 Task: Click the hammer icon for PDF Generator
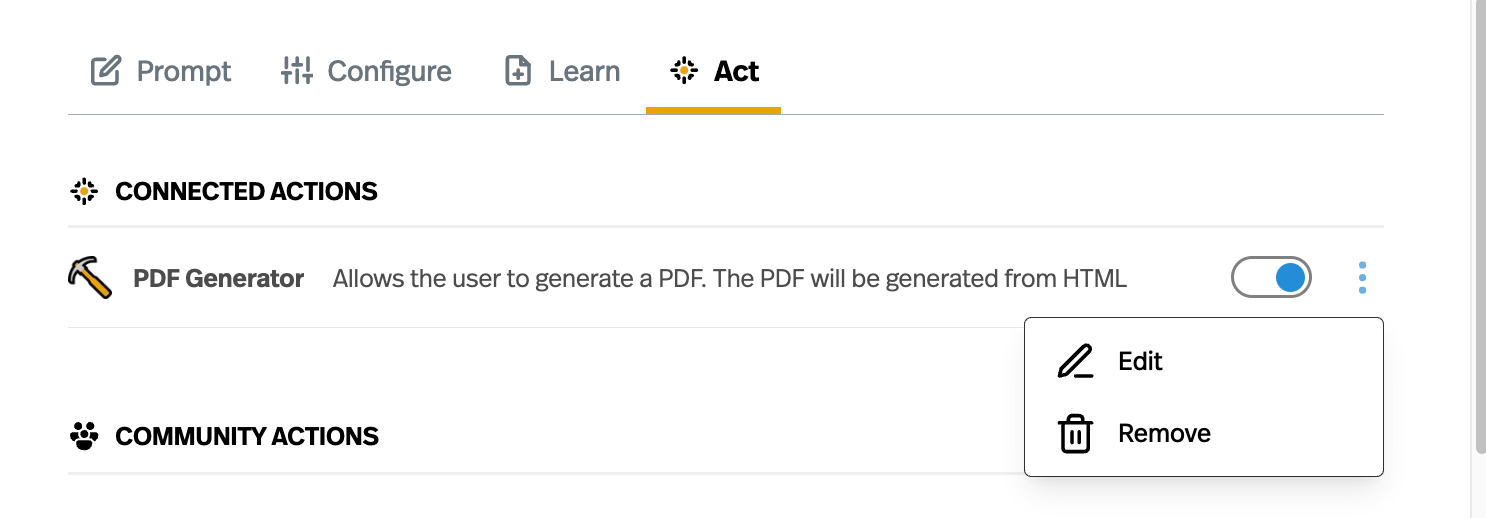90,277
